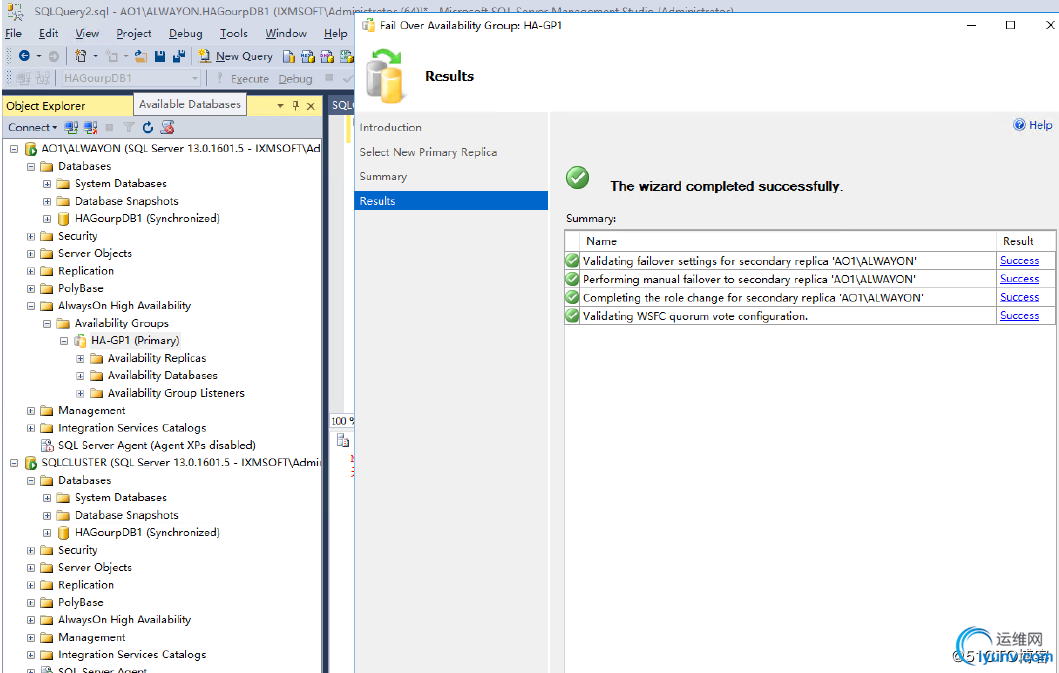Click the Help link in the wizard
Viewport: 1059px width, 673px height.
click(1040, 124)
